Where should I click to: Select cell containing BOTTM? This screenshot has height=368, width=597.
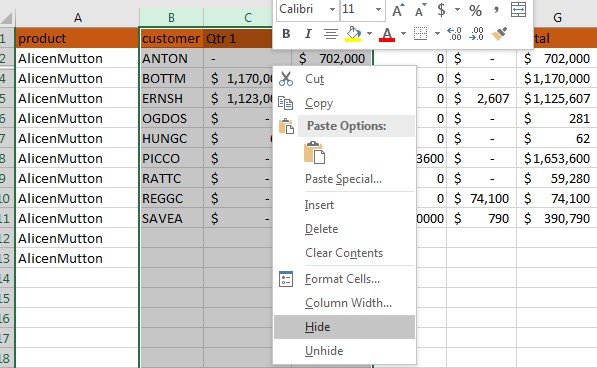[171, 78]
